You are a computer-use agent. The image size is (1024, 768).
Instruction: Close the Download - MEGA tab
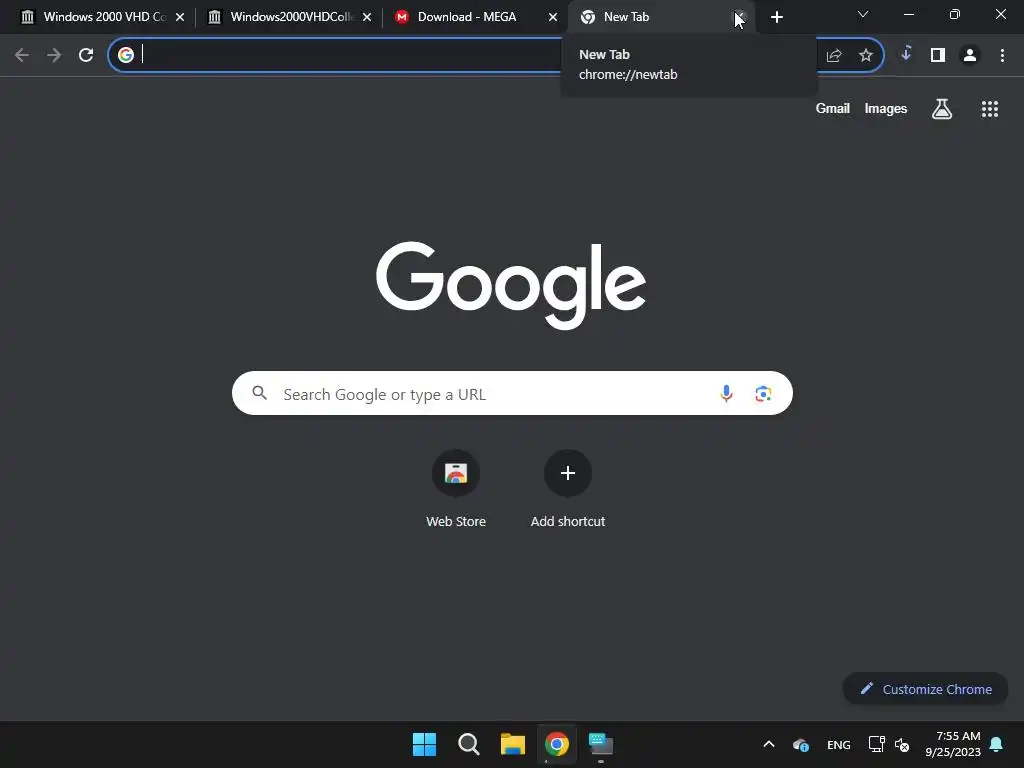pos(552,17)
